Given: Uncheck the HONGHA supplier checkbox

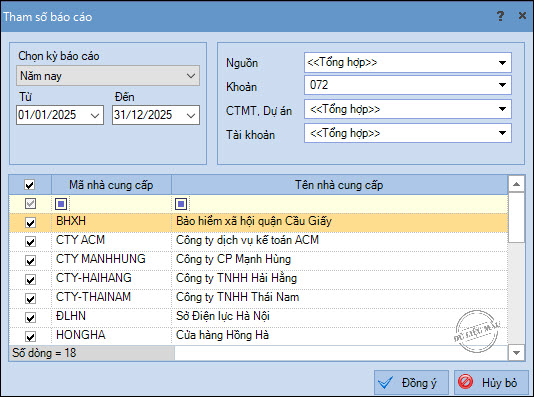Looking at the screenshot, I should pos(30,336).
